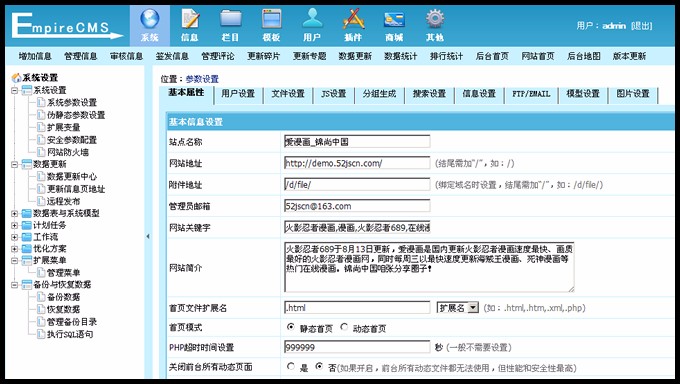
Task: Click the 站点名称 input field
Action: pyautogui.click(x=357, y=141)
